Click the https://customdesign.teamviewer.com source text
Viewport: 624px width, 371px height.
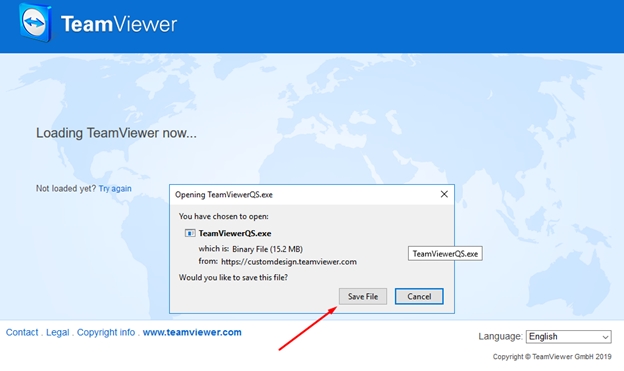(x=289, y=262)
